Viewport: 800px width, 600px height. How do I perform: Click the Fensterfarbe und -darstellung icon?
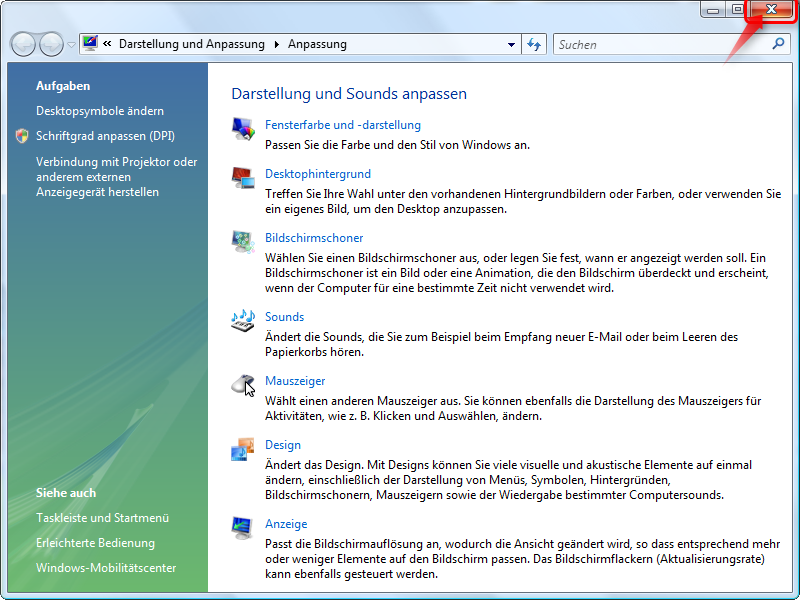click(x=243, y=128)
